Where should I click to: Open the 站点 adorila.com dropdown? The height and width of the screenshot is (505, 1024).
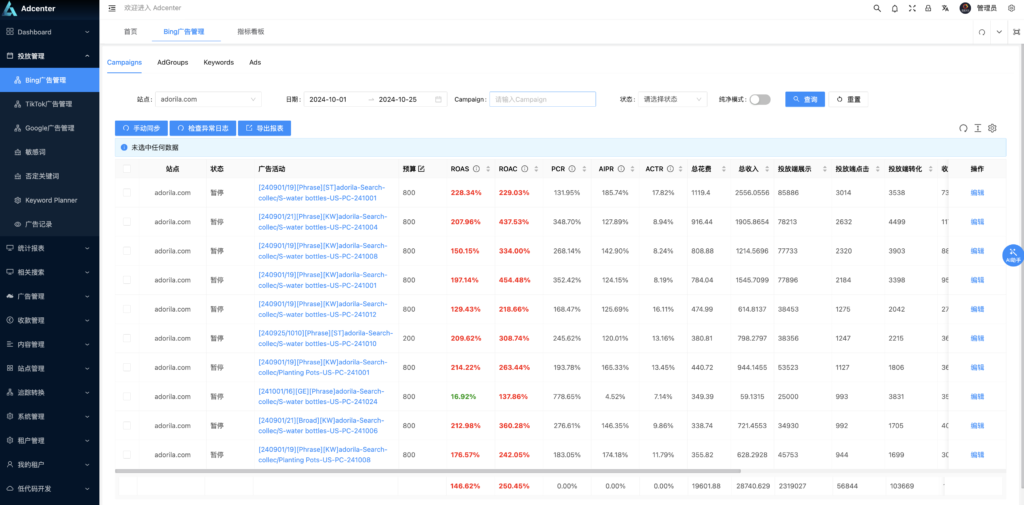pyautogui.click(x=208, y=99)
